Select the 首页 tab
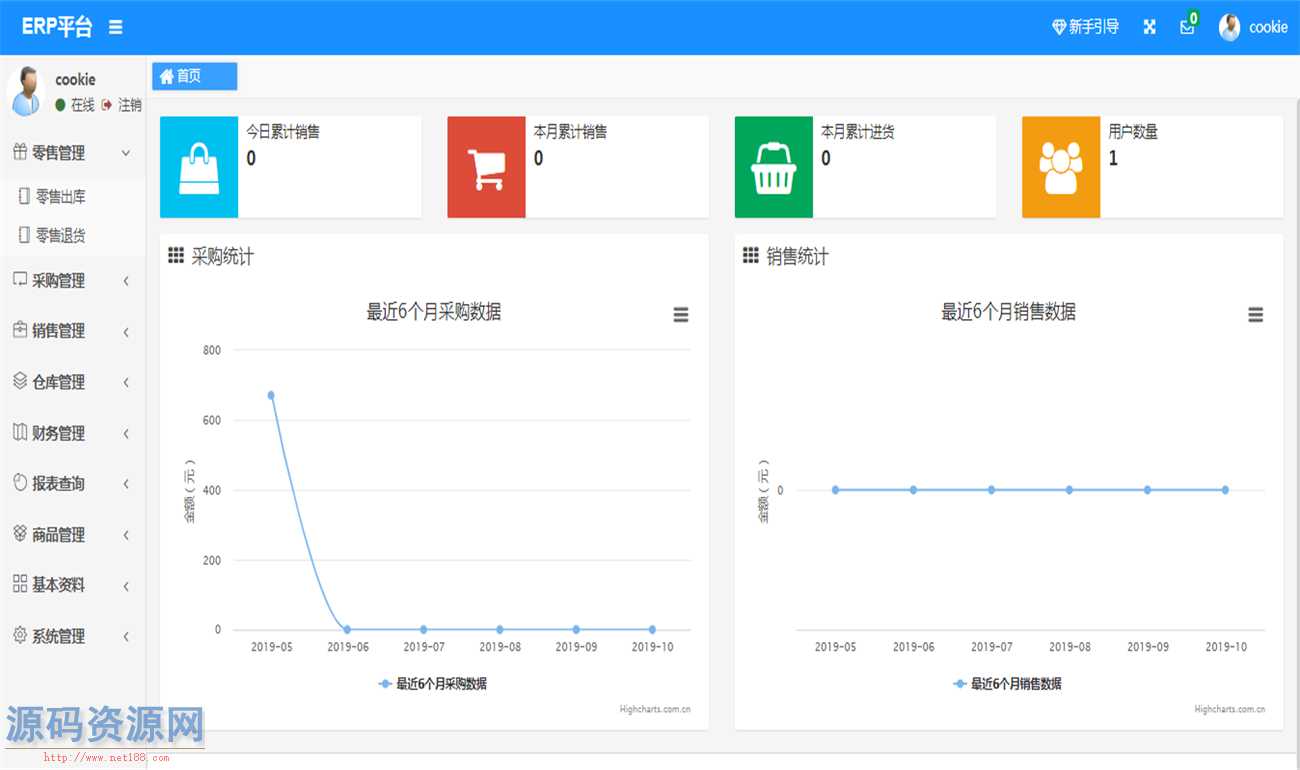Image resolution: width=1300 pixels, height=770 pixels. point(194,76)
